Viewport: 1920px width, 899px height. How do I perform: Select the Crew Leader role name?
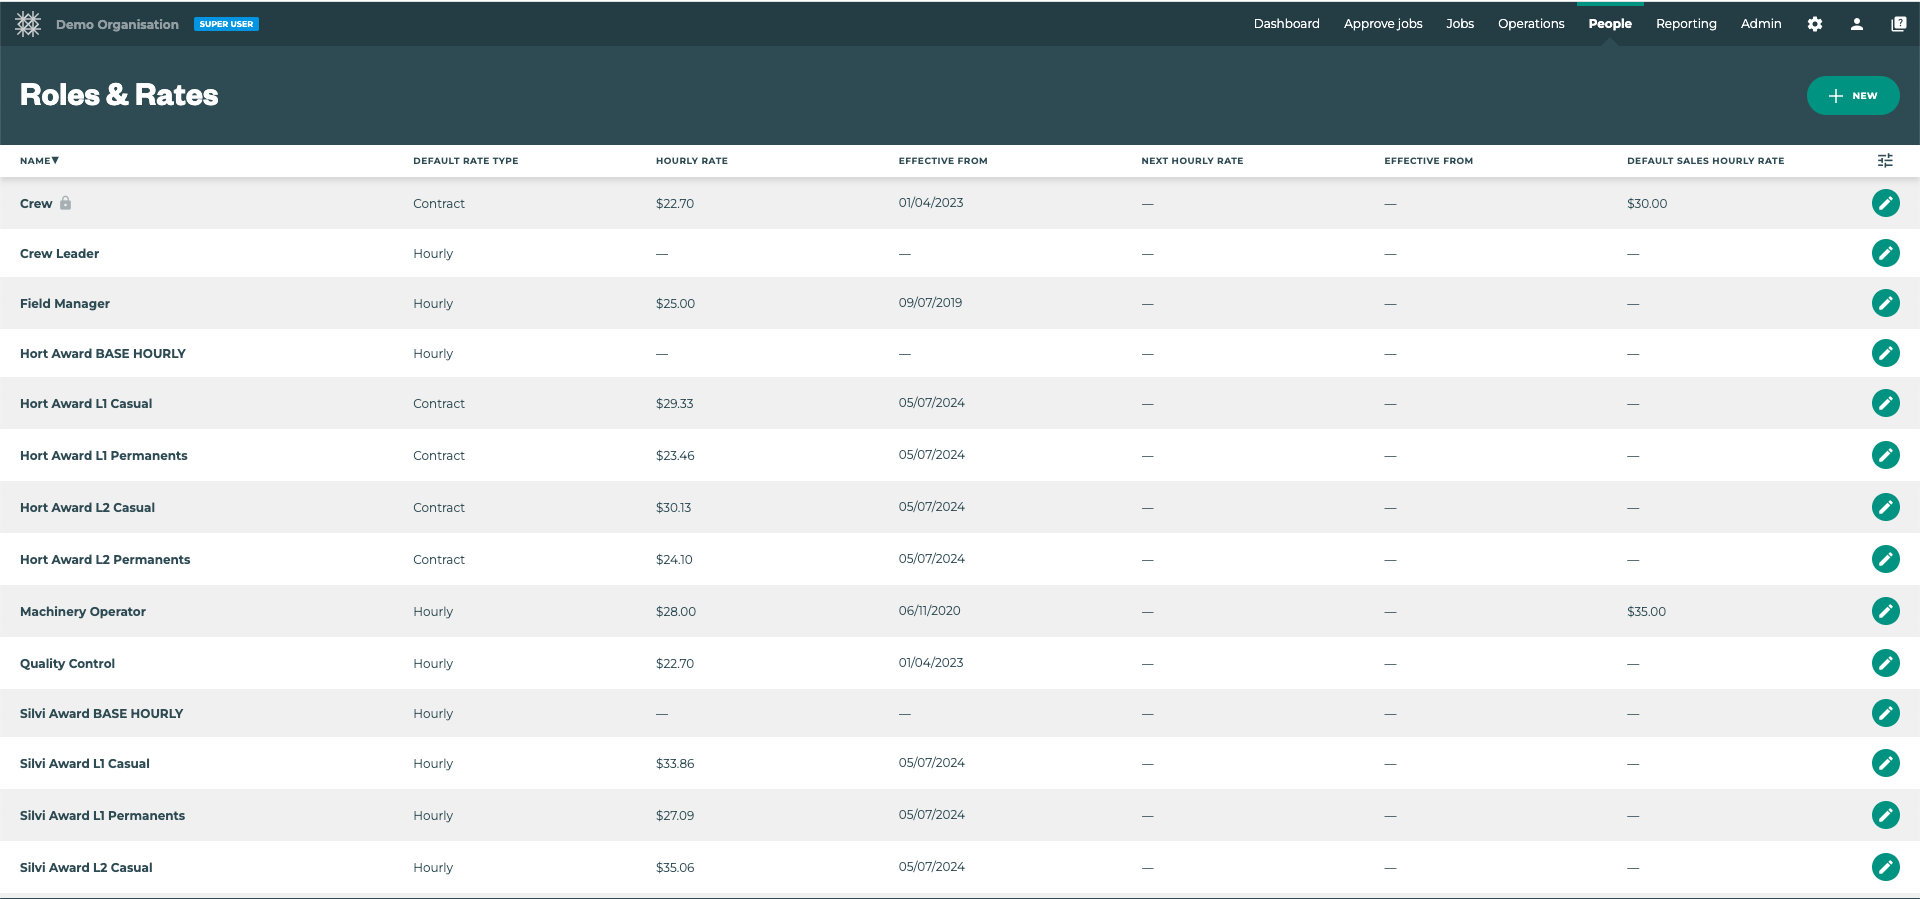click(x=59, y=254)
